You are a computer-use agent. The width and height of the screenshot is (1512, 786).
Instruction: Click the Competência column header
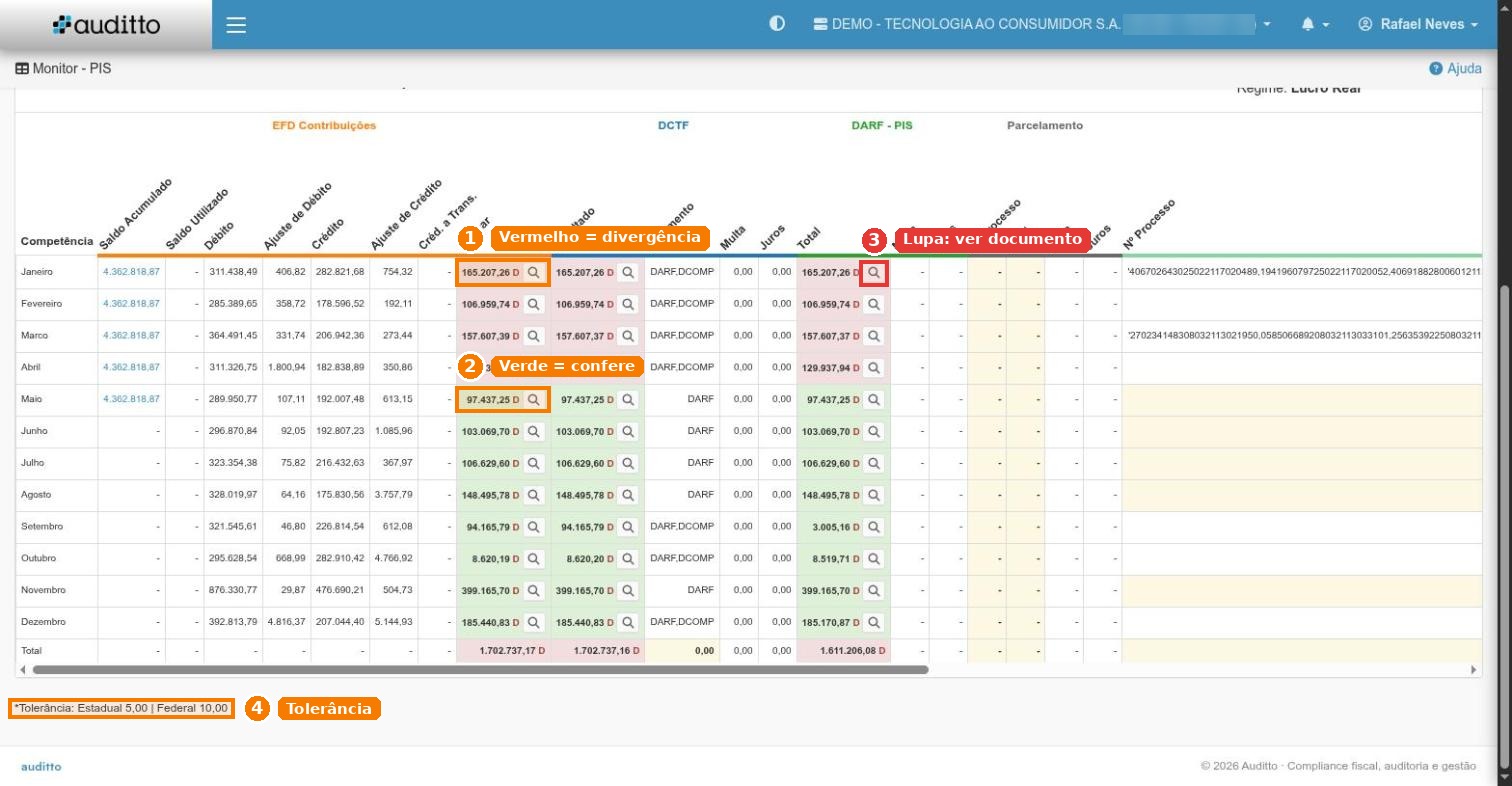point(57,242)
